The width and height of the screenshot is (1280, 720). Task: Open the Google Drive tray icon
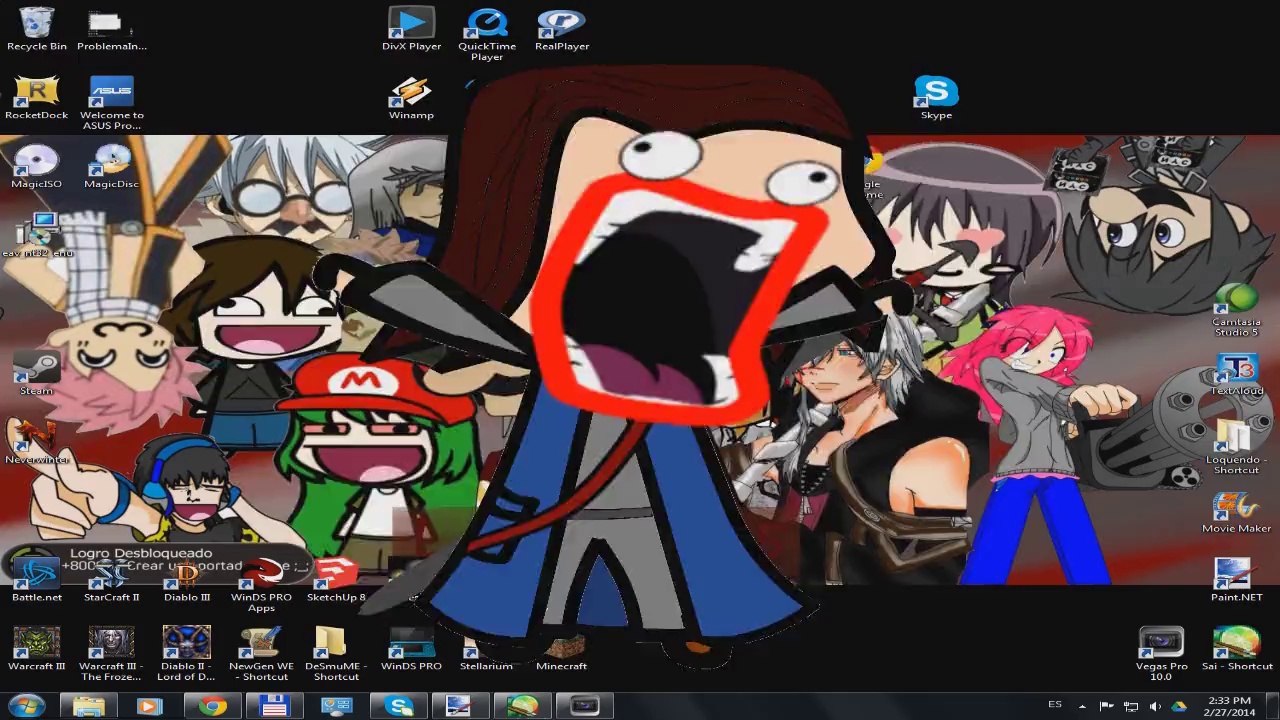pyautogui.click(x=1179, y=706)
